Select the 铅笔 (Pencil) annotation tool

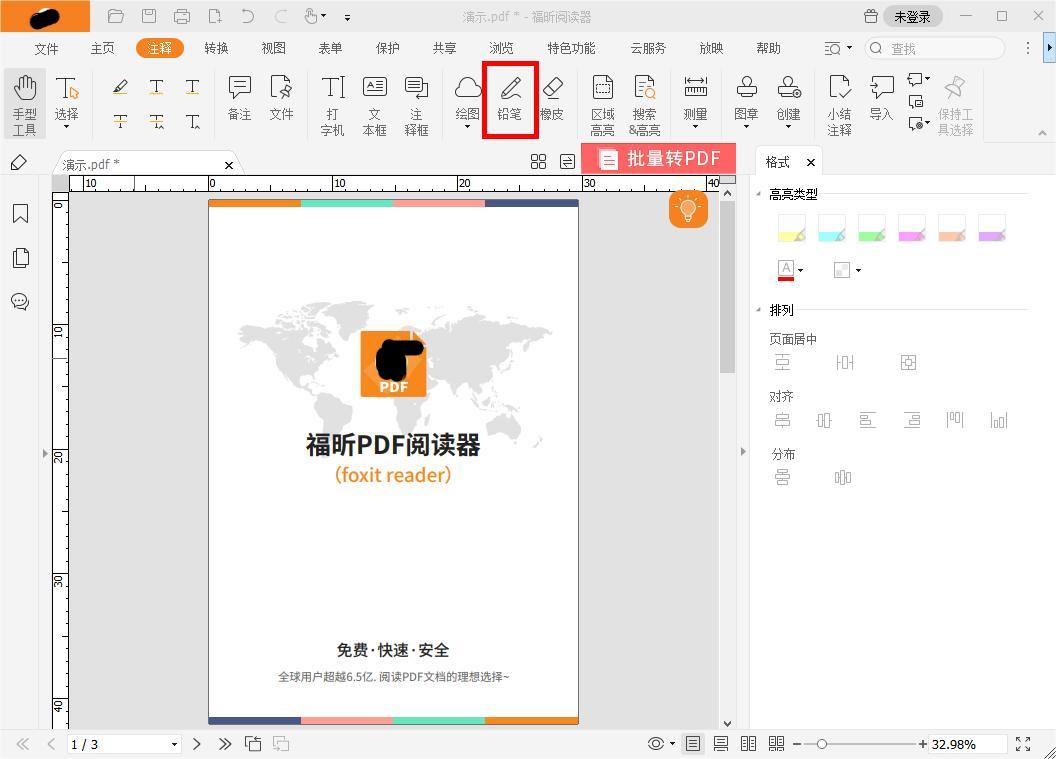click(510, 99)
